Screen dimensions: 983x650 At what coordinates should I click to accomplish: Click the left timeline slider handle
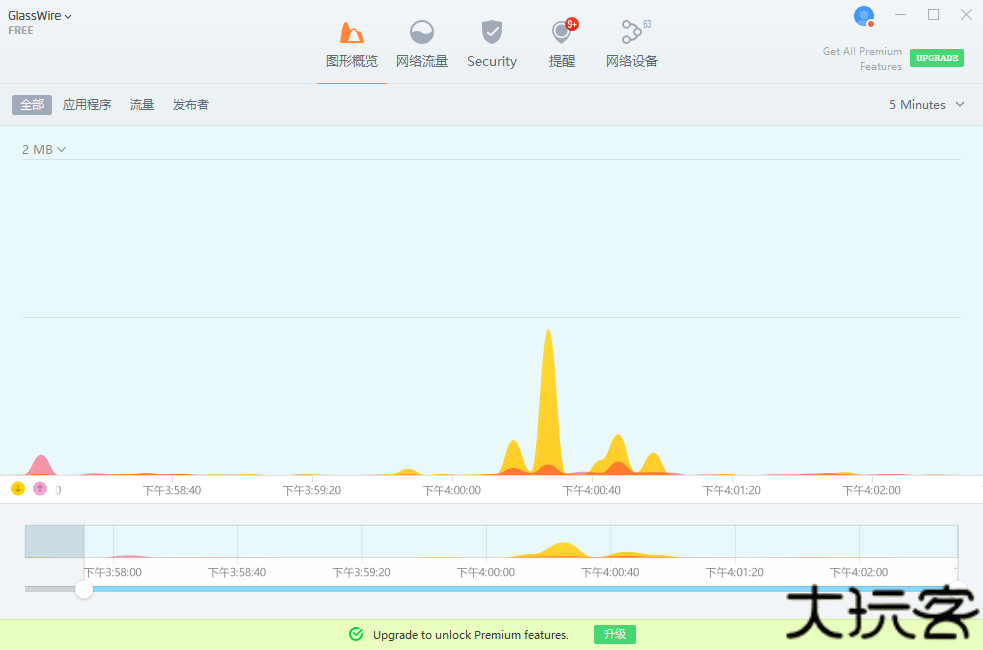[x=84, y=589]
